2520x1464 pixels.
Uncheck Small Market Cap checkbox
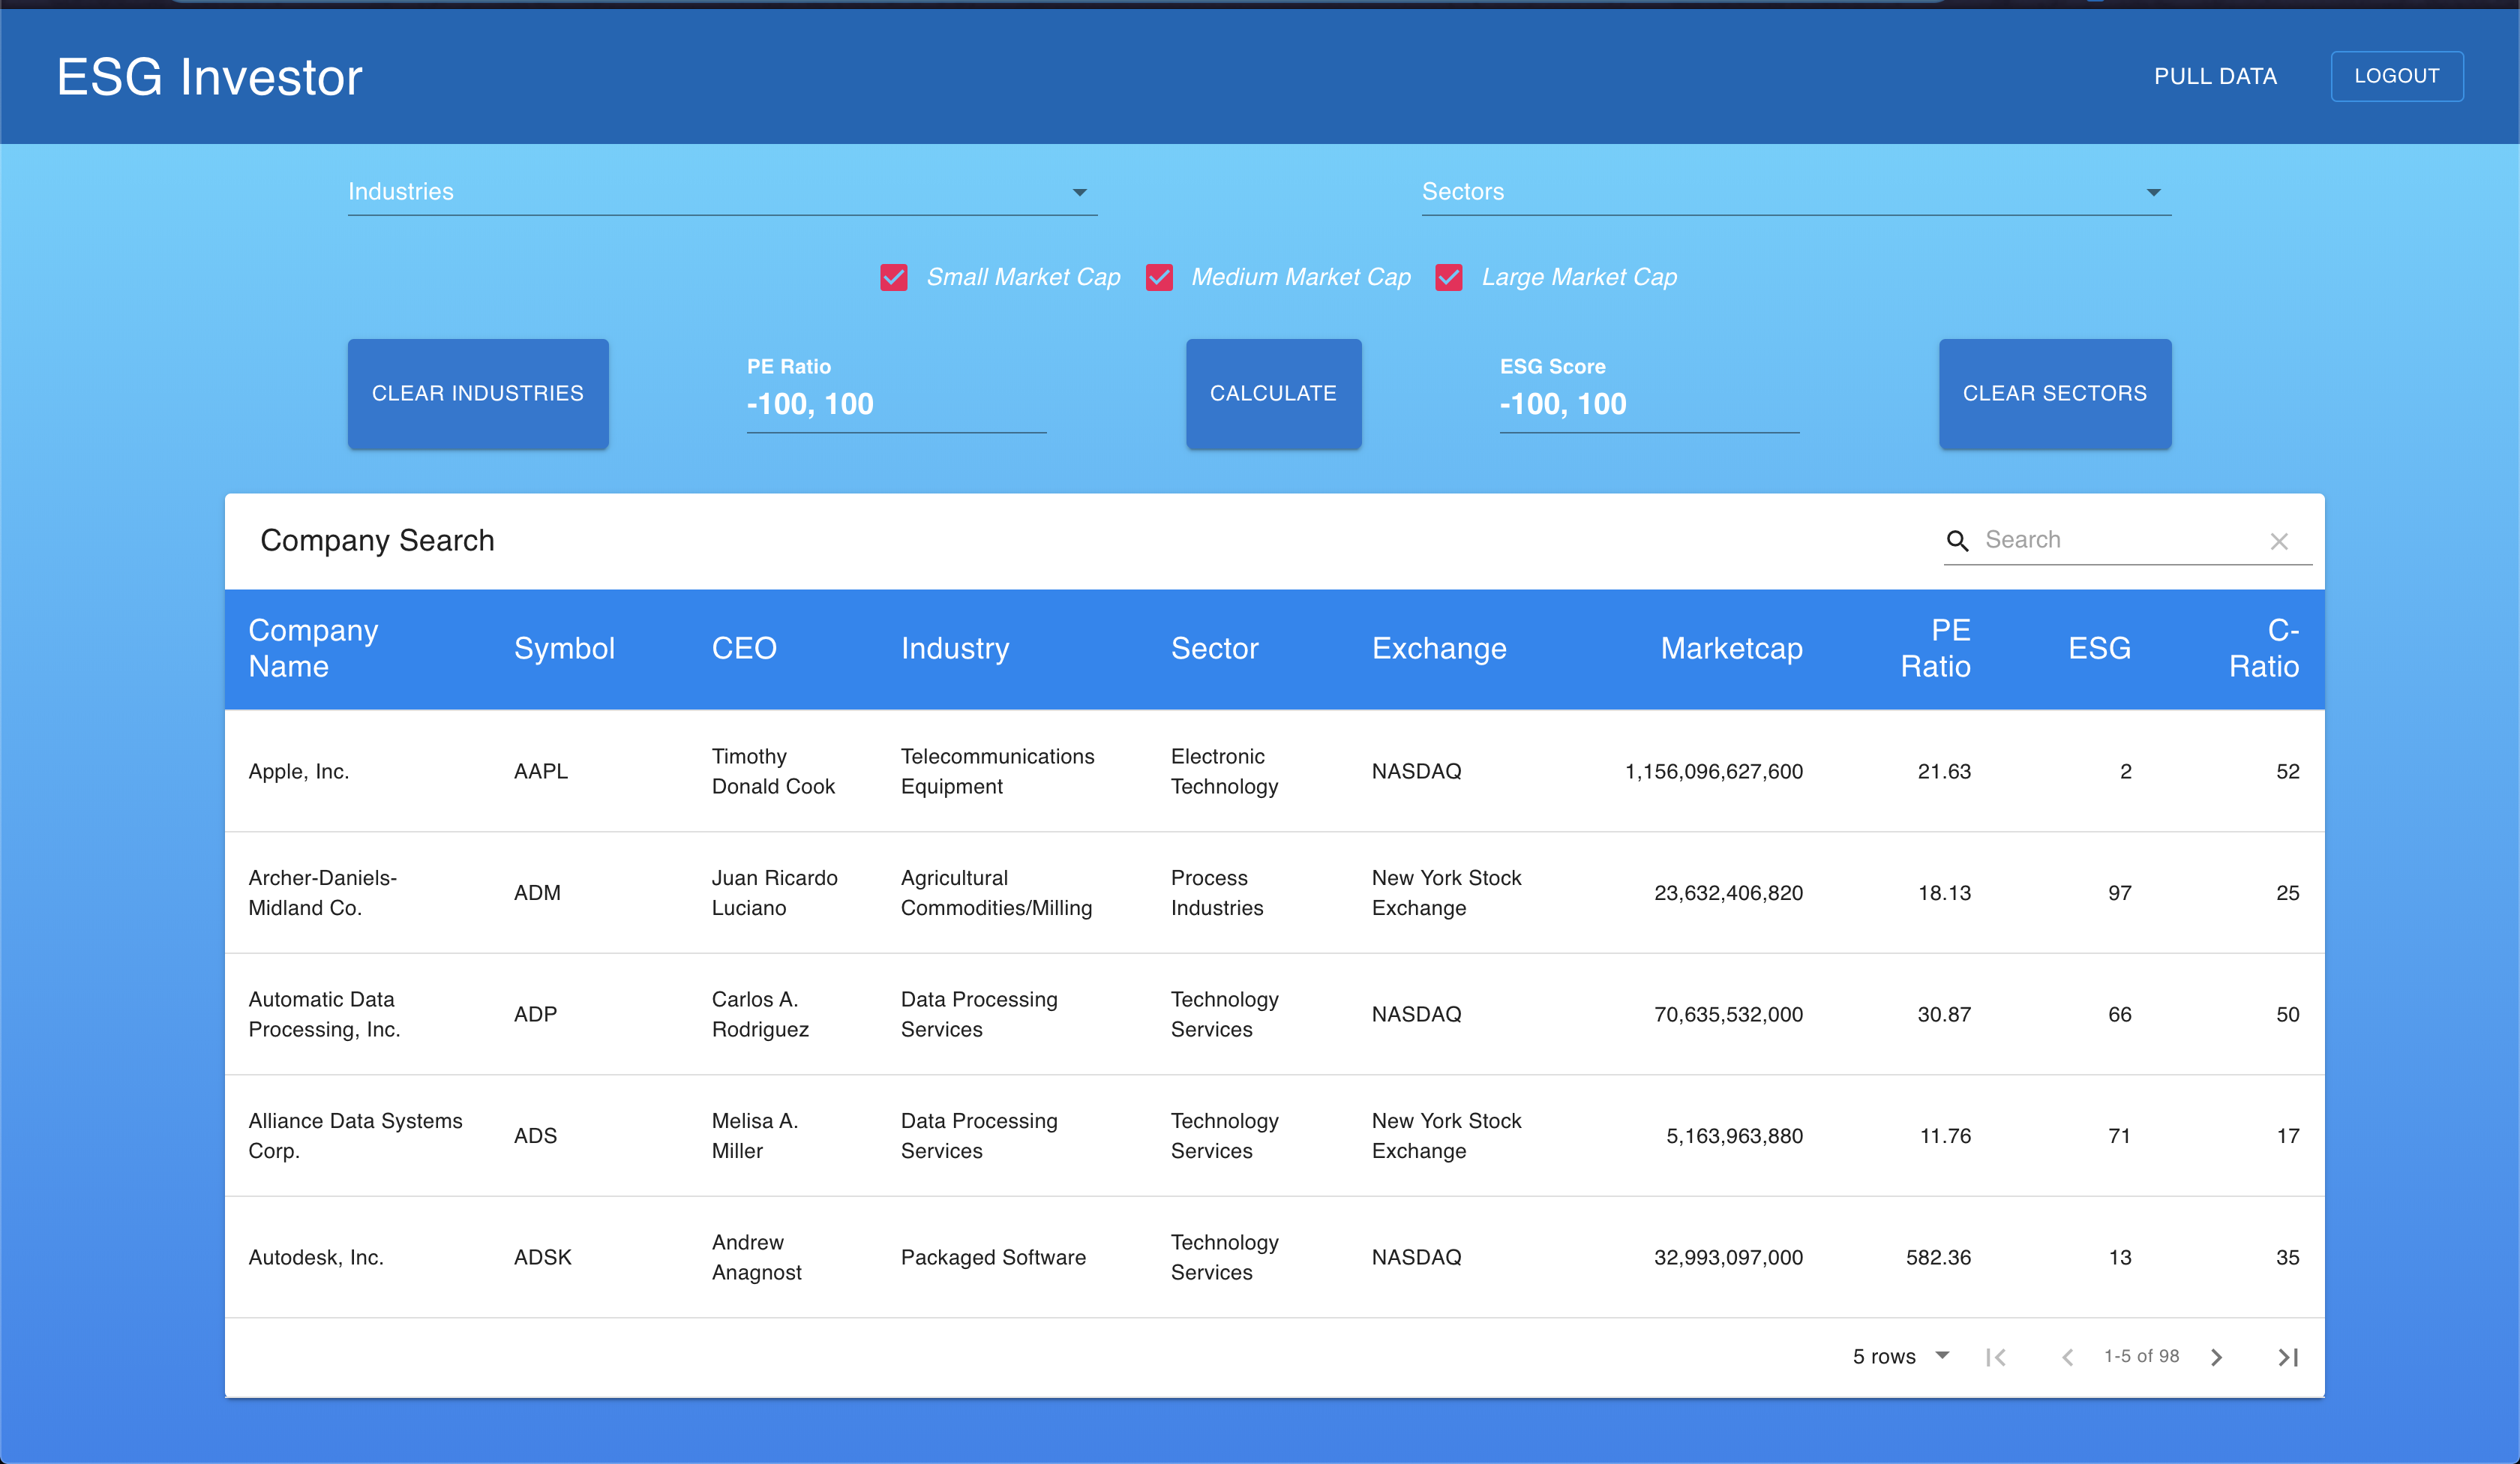click(x=894, y=277)
